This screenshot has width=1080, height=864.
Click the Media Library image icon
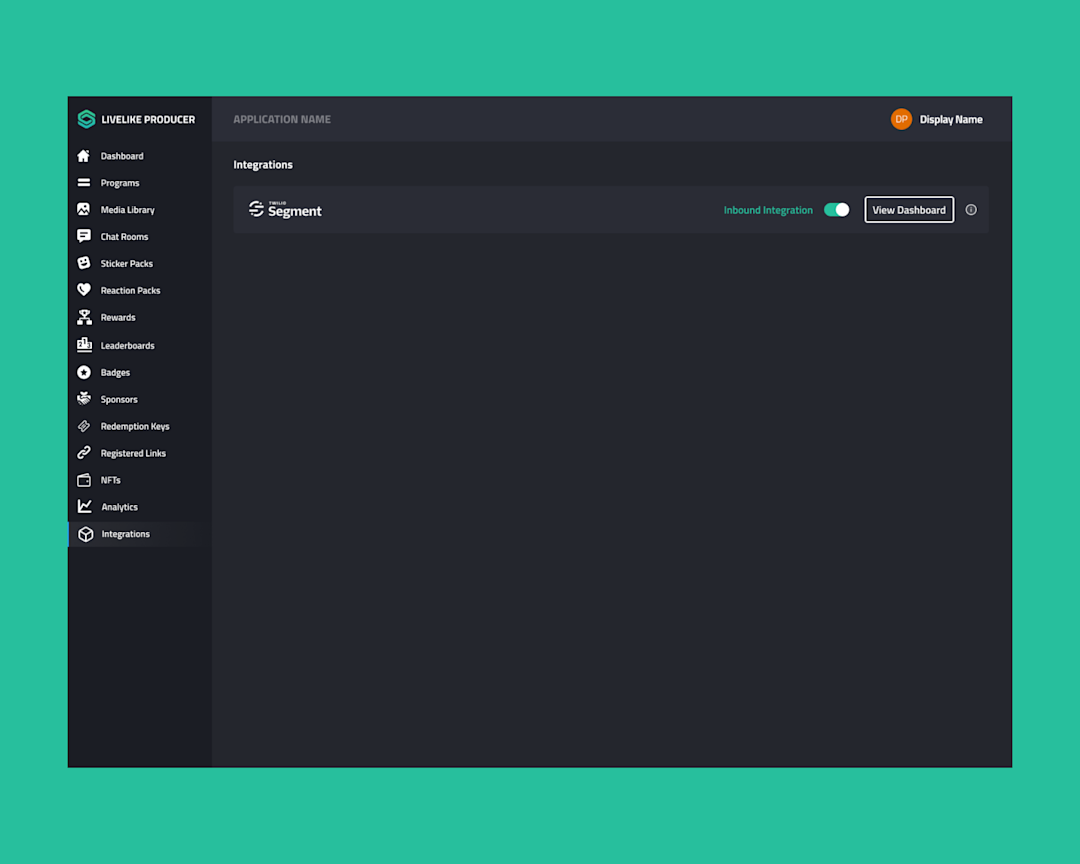(83, 209)
